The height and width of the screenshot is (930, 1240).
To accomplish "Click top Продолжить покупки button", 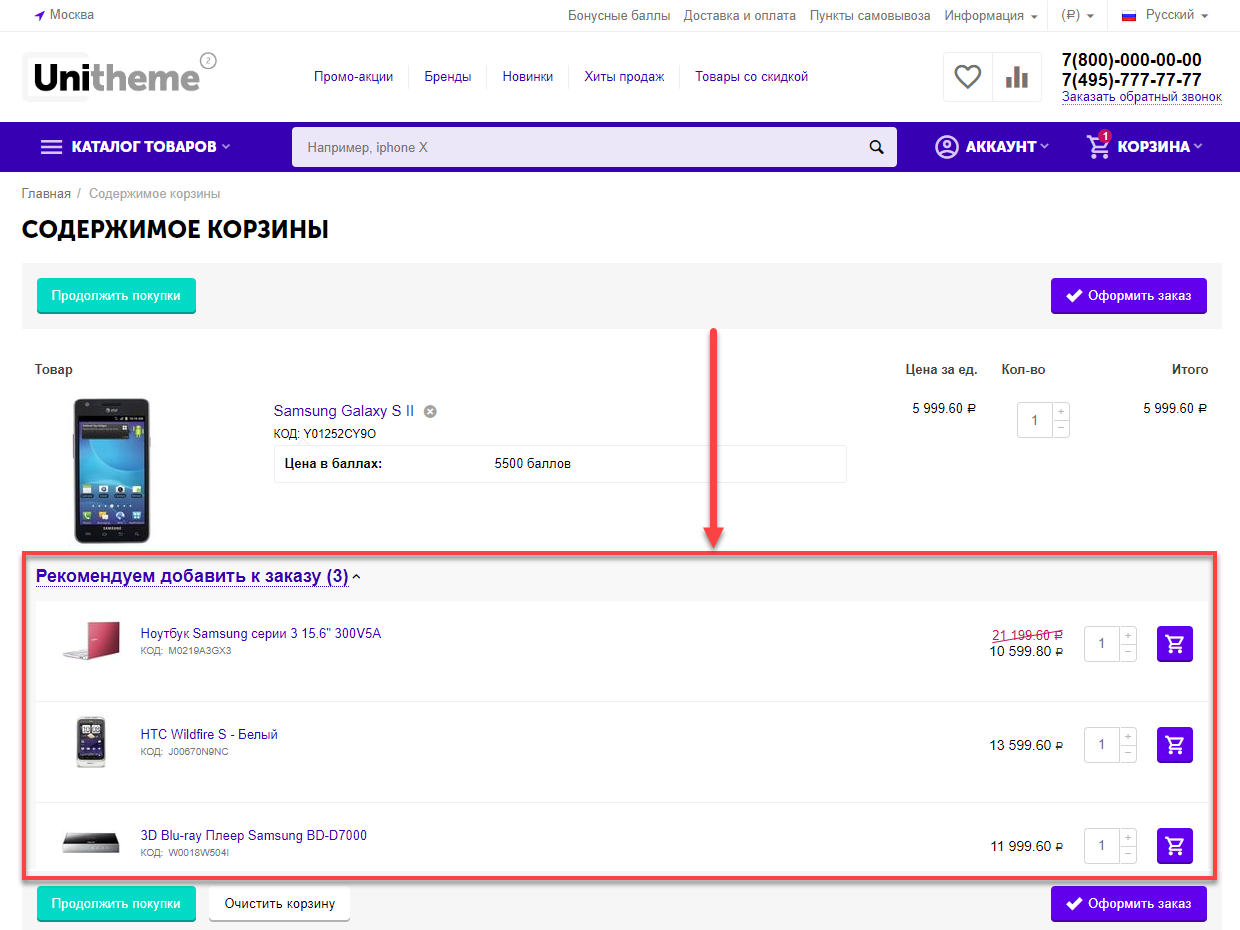I will click(x=116, y=296).
